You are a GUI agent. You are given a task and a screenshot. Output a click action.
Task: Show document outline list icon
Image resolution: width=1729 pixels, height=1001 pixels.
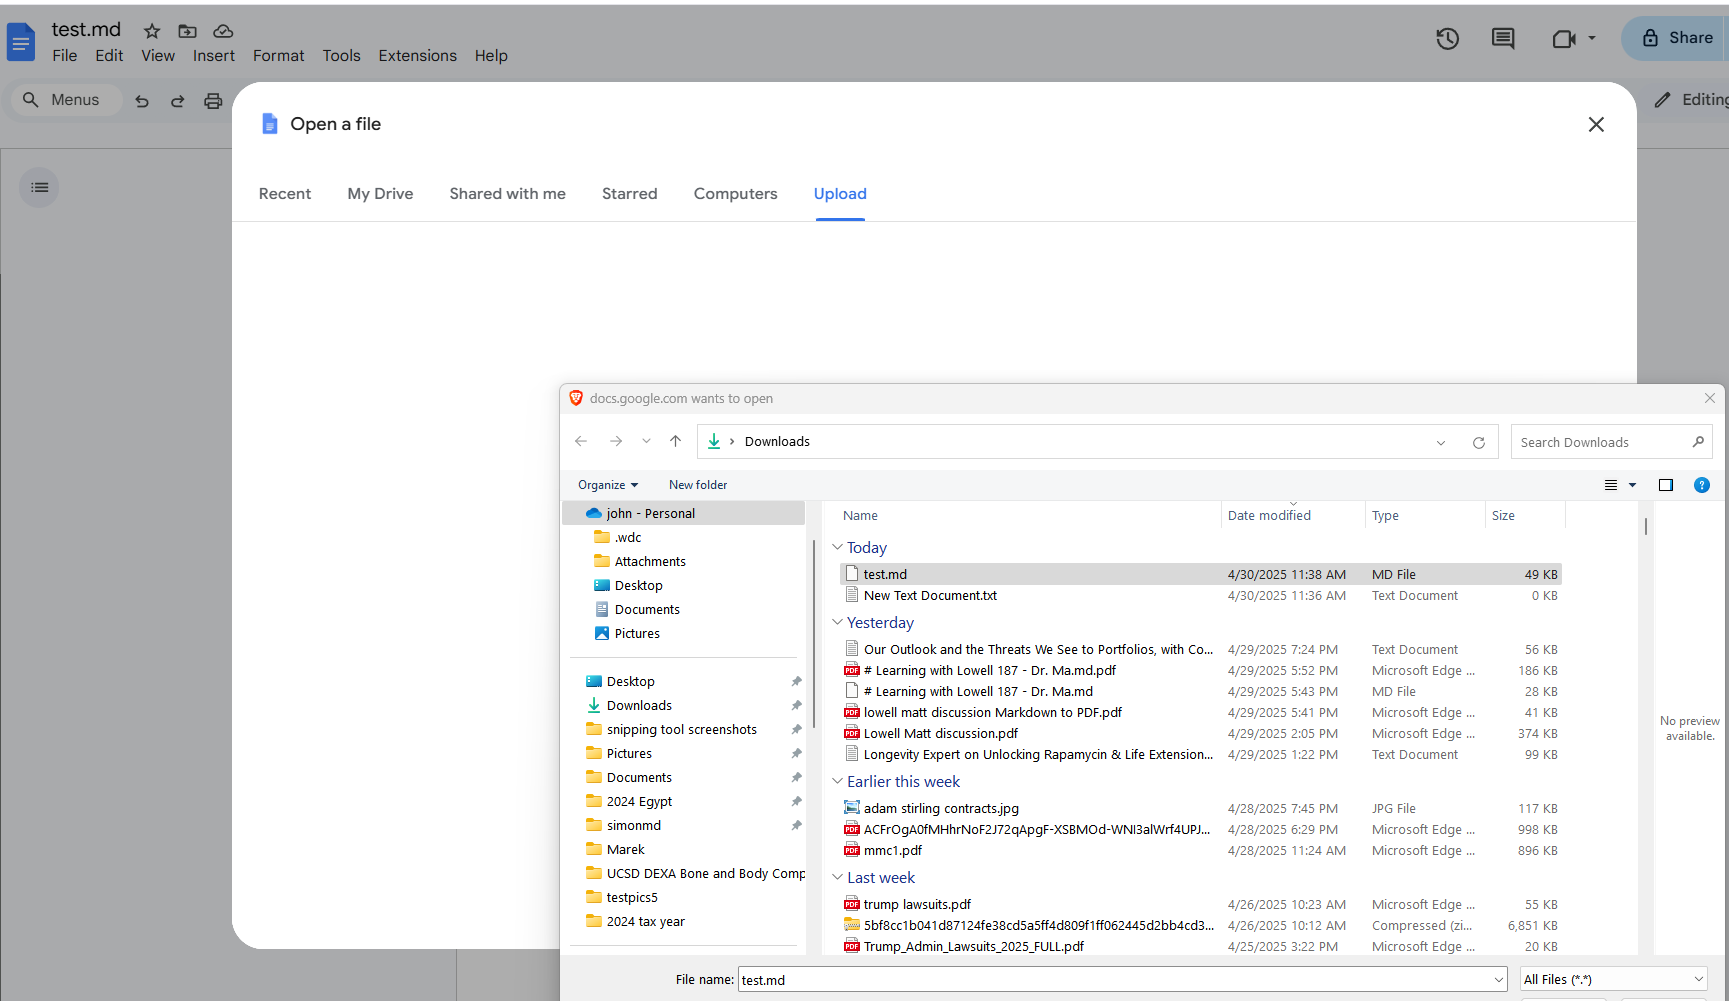(39, 187)
